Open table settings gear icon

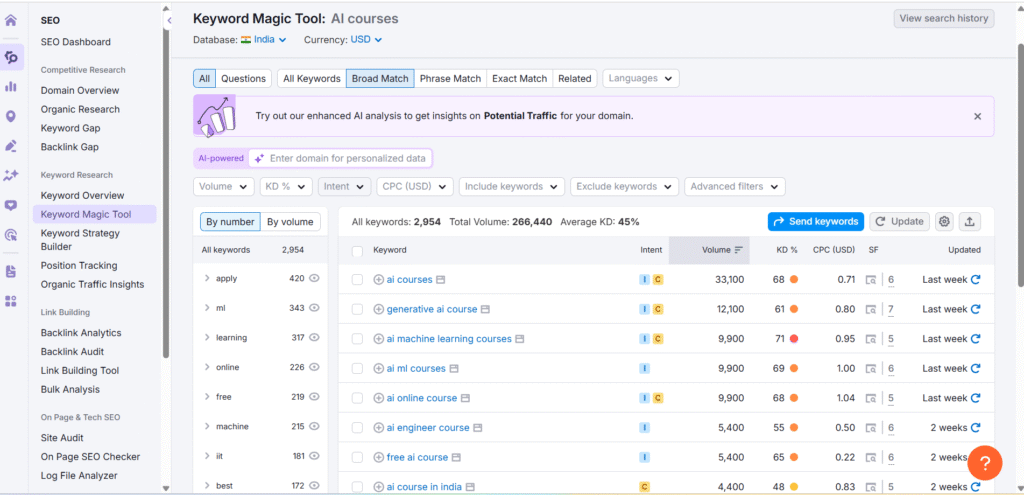[x=944, y=221]
